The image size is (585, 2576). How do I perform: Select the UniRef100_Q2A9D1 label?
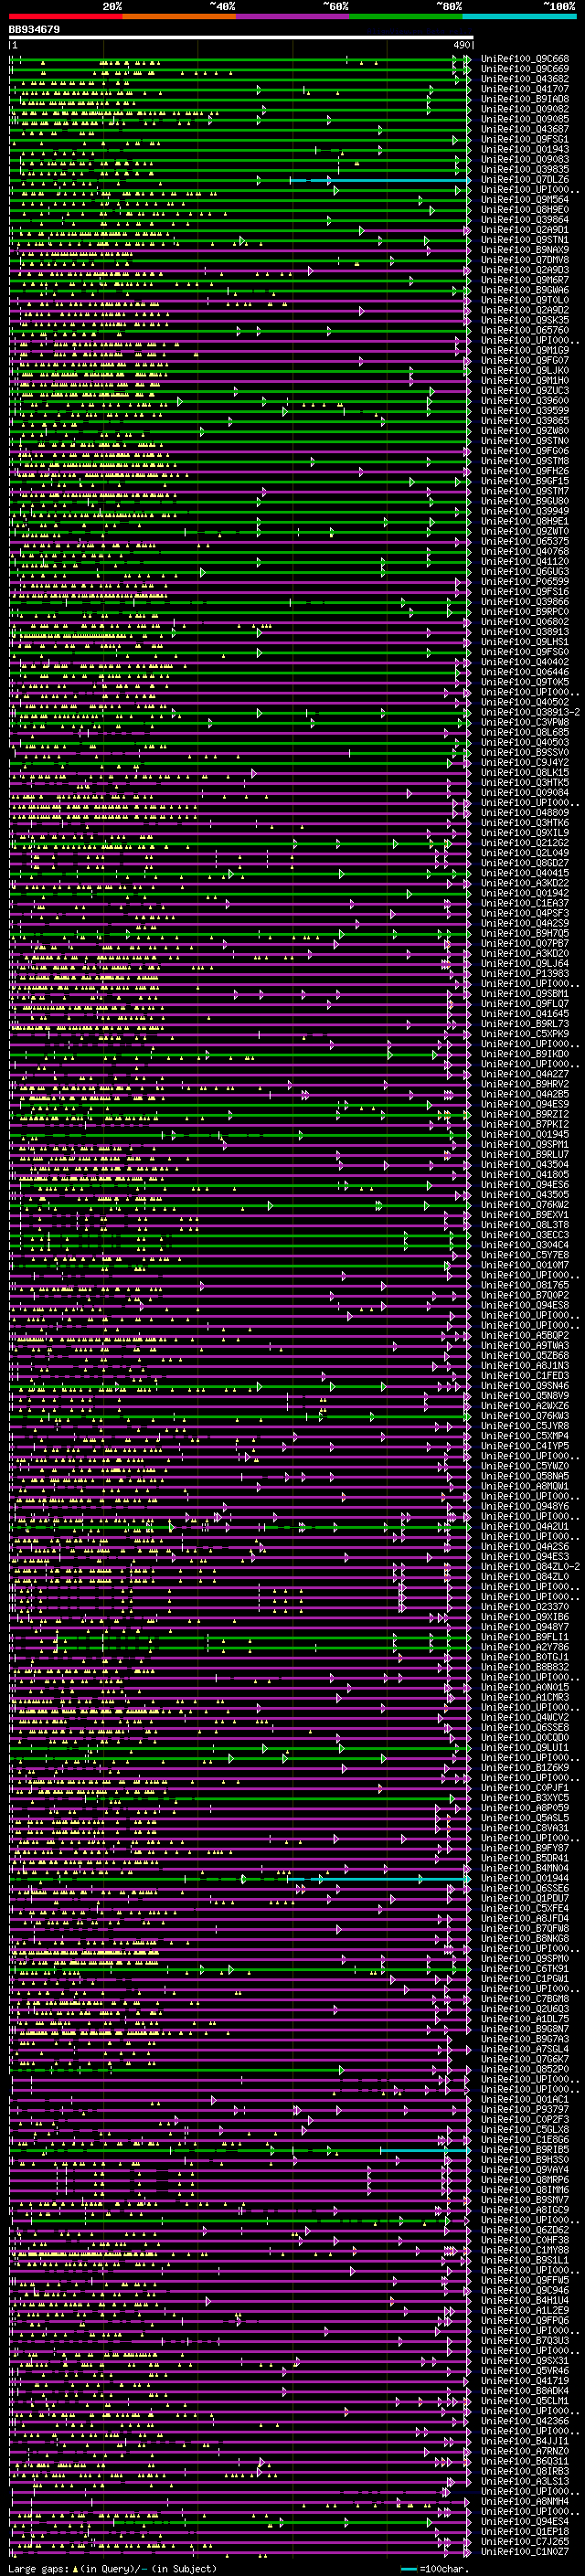point(525,230)
